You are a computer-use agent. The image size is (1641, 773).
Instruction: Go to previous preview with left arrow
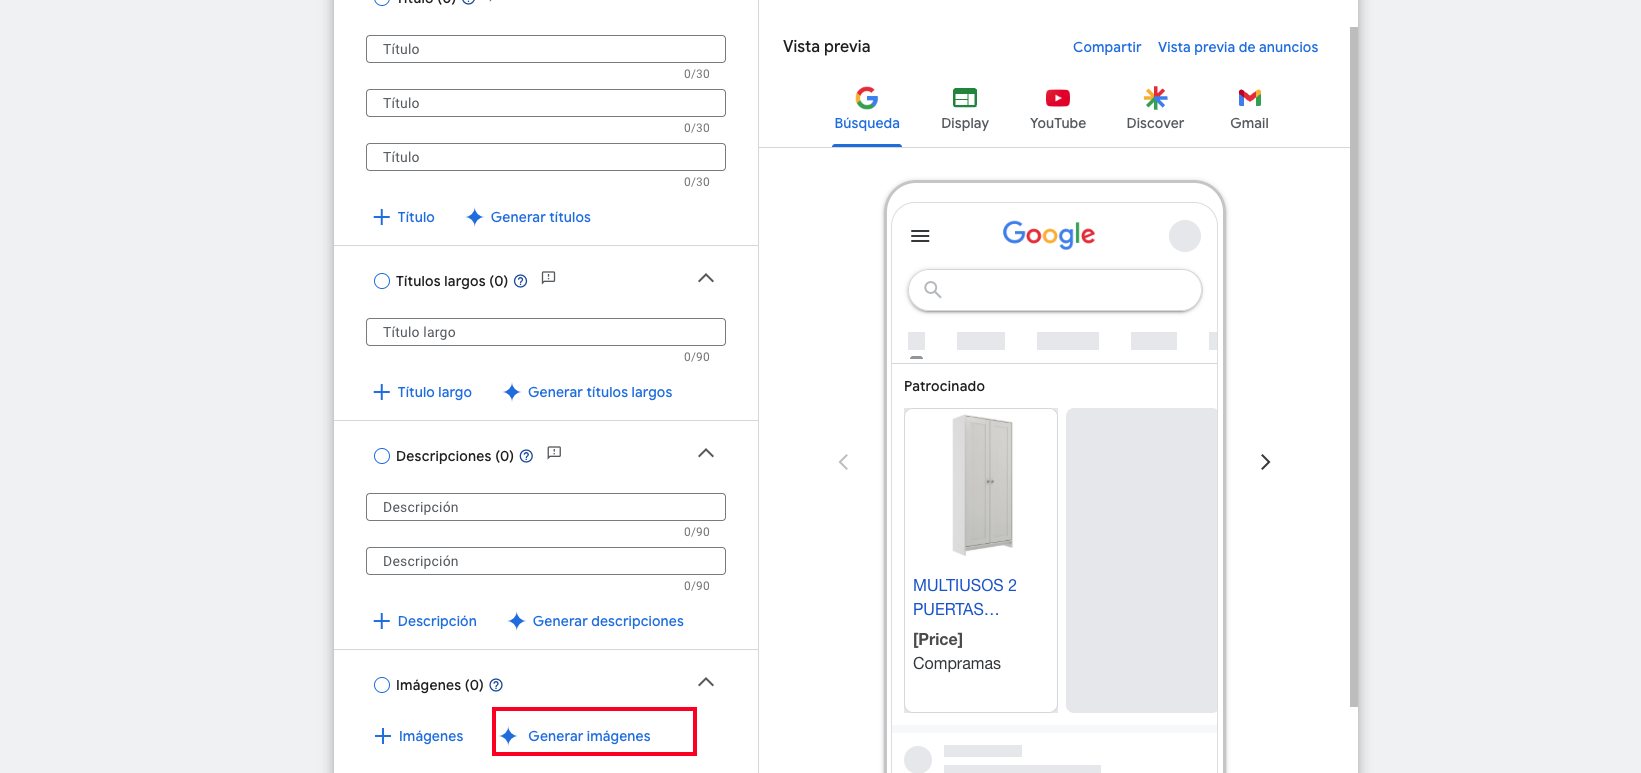coord(843,462)
